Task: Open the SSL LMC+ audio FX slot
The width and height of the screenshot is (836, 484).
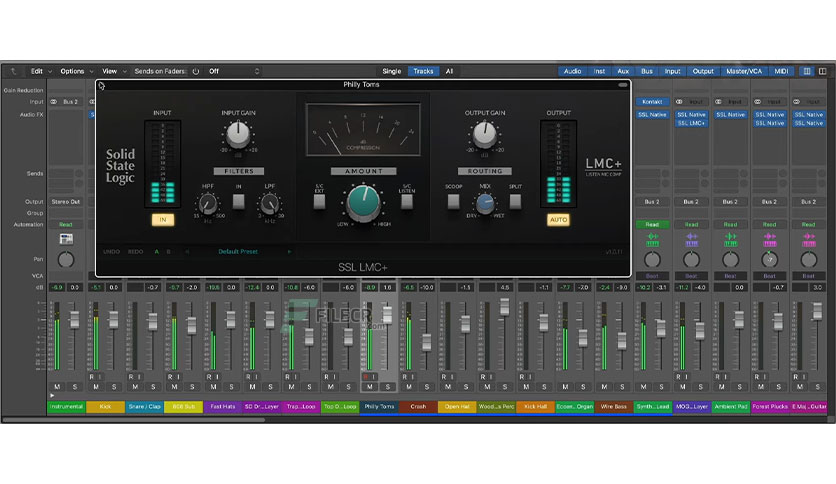Action: [x=691, y=123]
